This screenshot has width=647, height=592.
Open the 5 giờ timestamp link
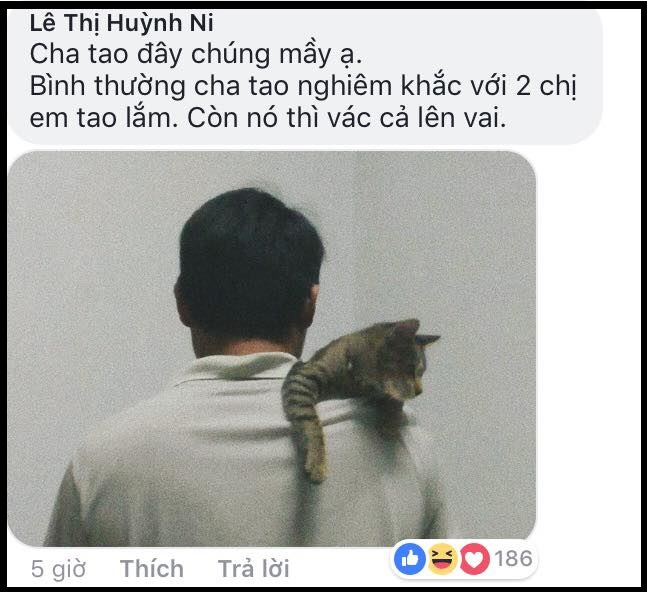coord(58,569)
